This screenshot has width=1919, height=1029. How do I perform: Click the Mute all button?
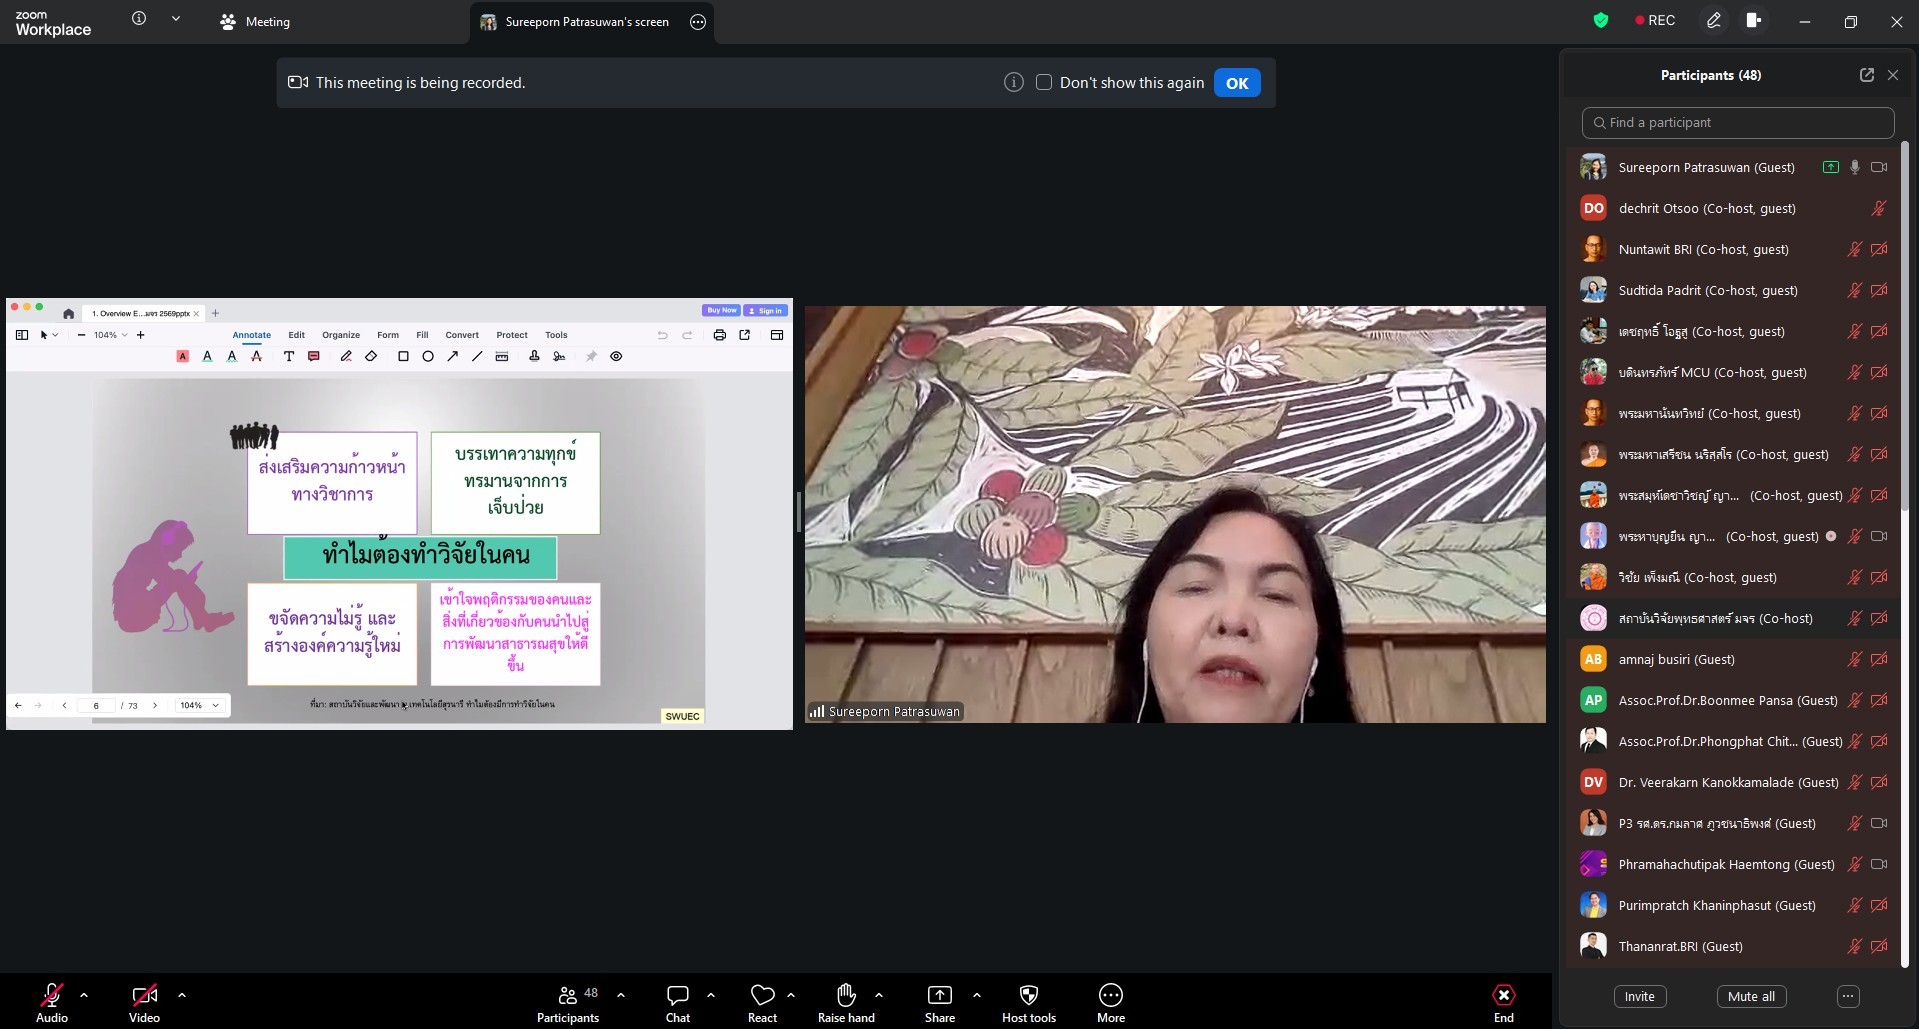click(x=1751, y=996)
